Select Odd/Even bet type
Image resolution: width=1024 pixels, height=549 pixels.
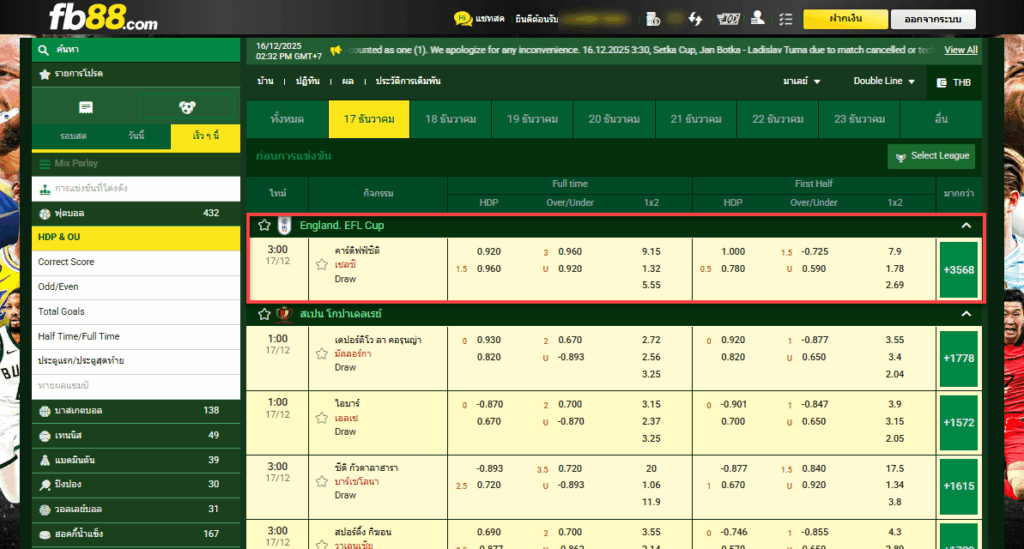(136, 287)
